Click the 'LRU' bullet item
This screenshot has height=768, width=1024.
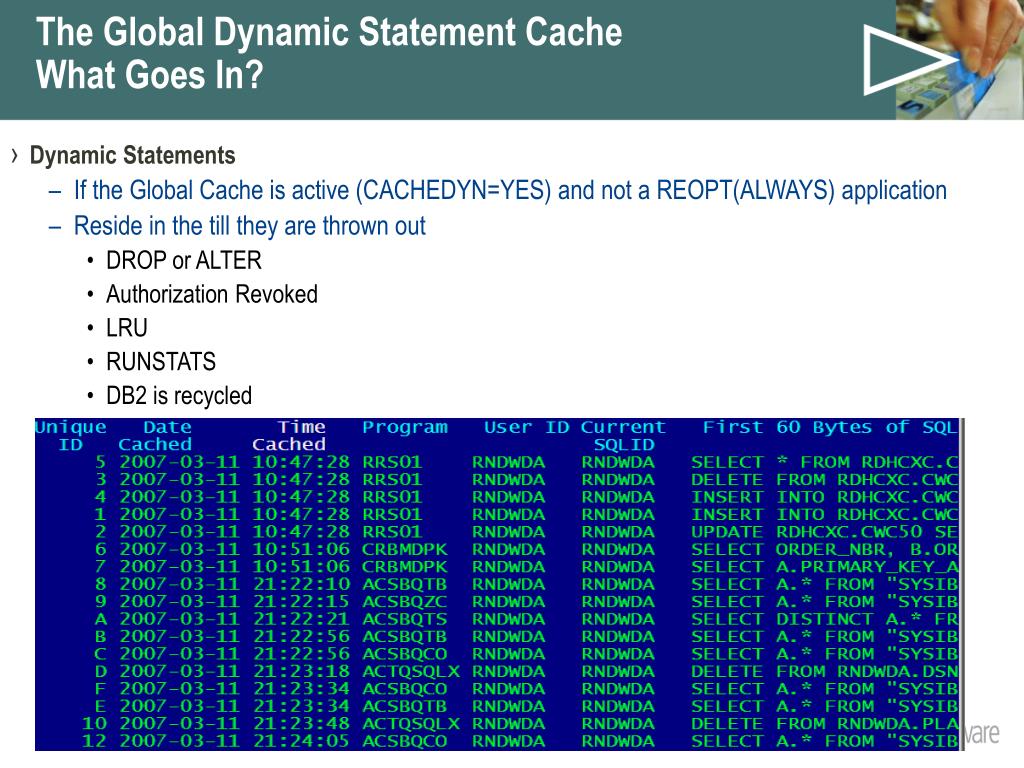127,328
